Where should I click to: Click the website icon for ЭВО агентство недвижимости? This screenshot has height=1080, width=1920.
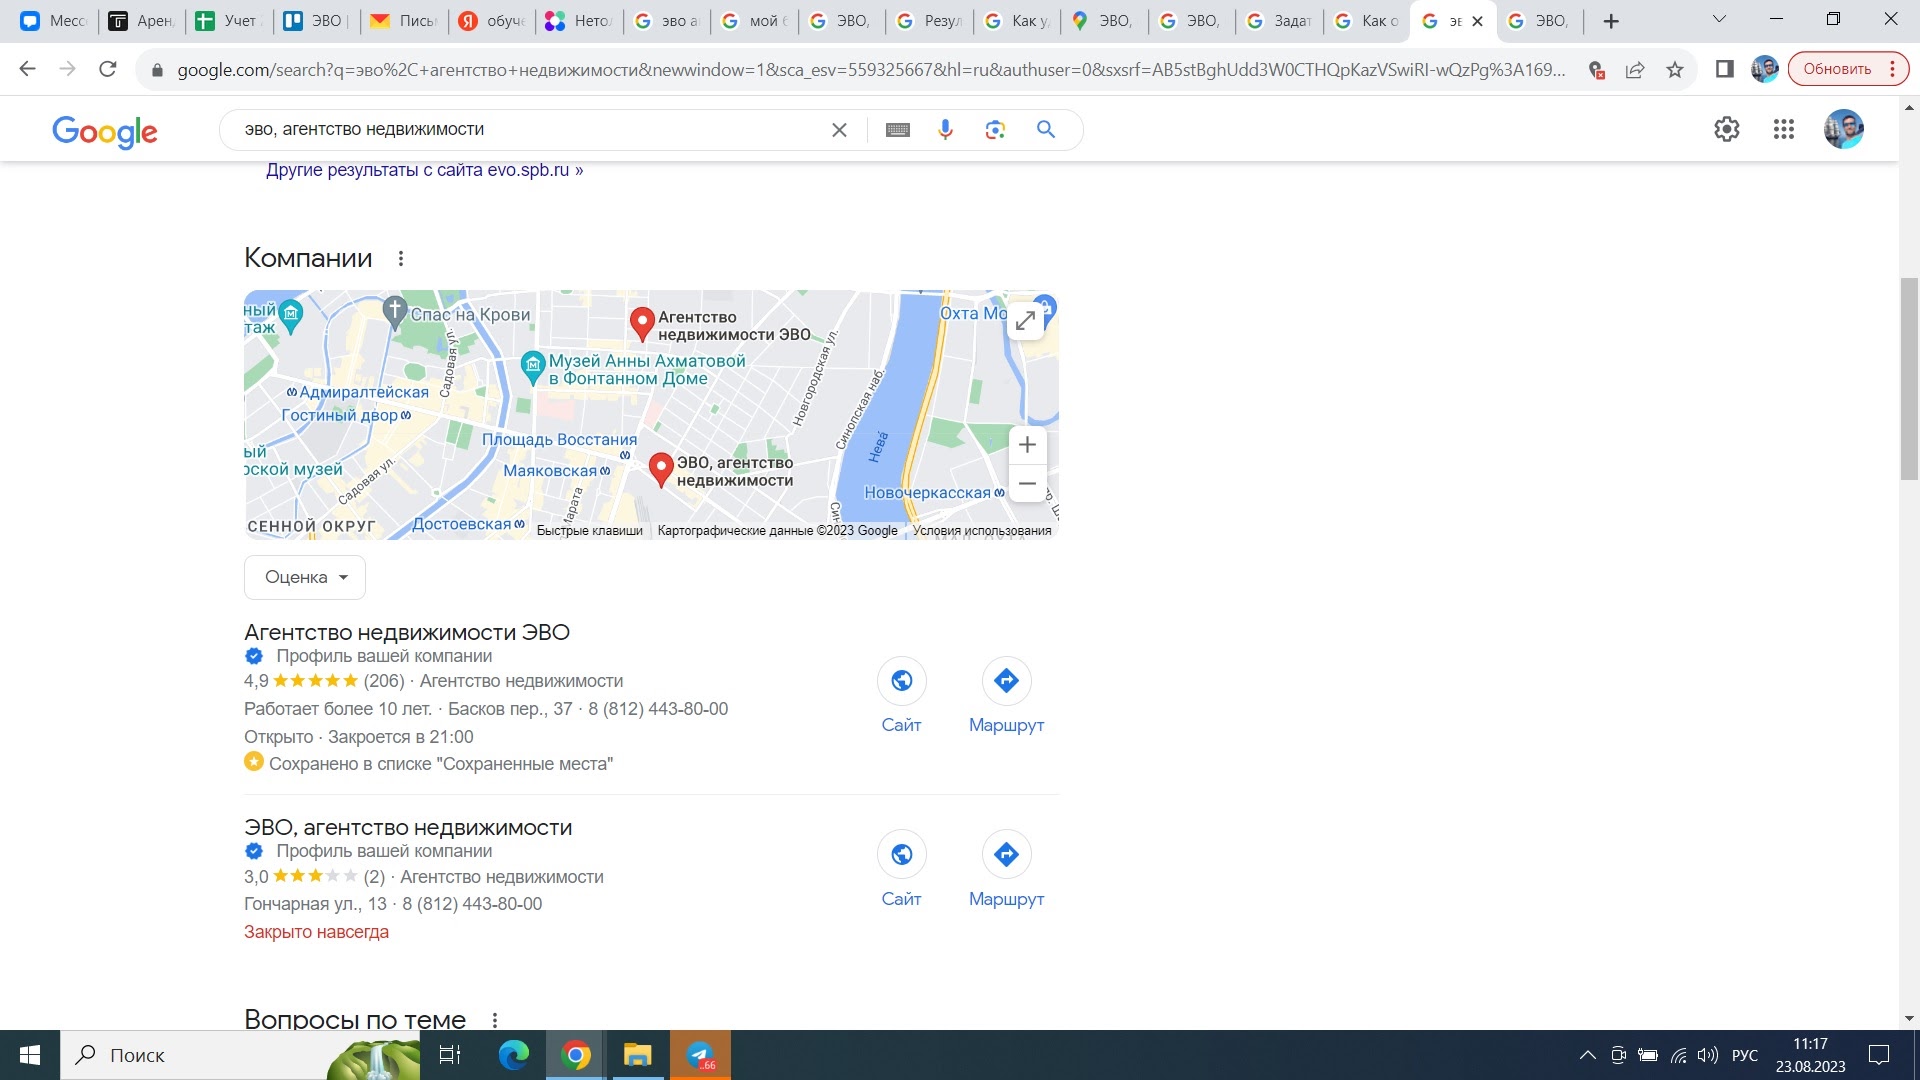click(902, 855)
